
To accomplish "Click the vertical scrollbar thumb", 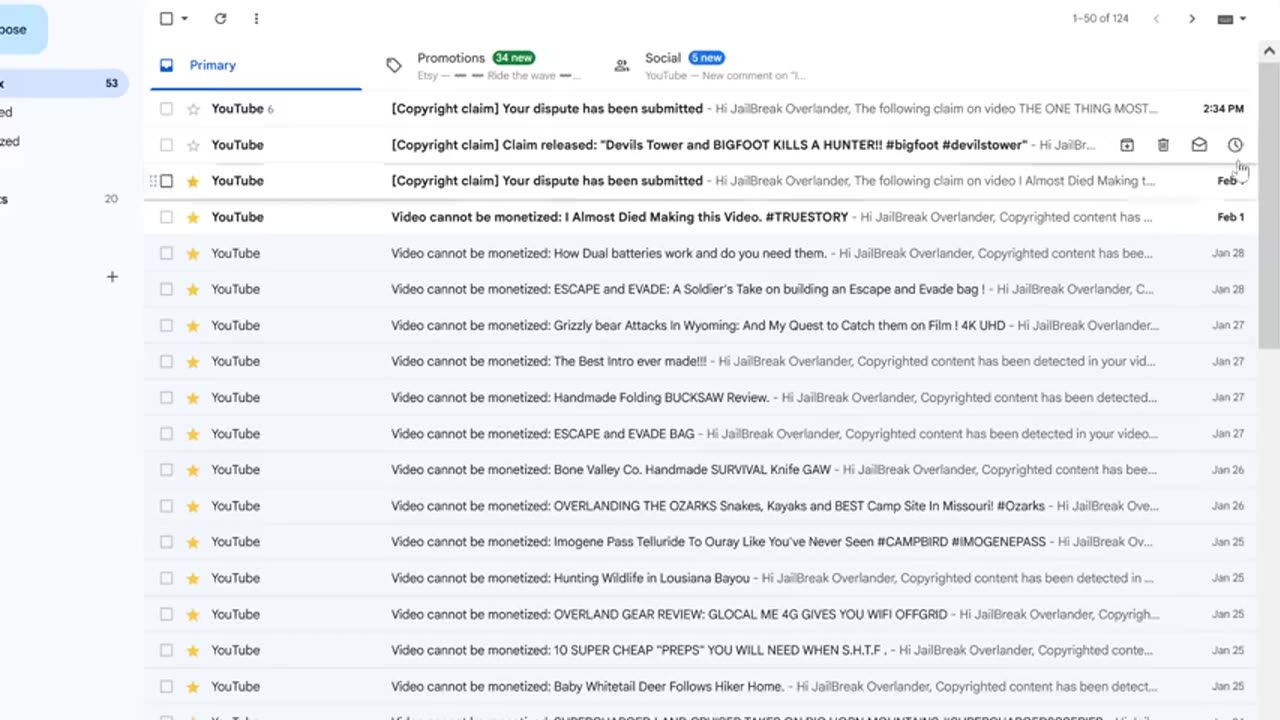I will (1271, 205).
